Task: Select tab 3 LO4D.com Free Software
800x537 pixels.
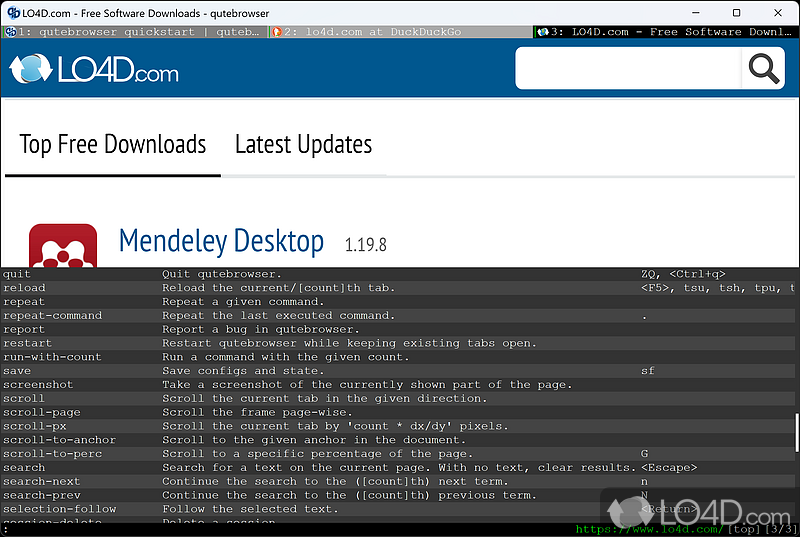Action: [666, 32]
